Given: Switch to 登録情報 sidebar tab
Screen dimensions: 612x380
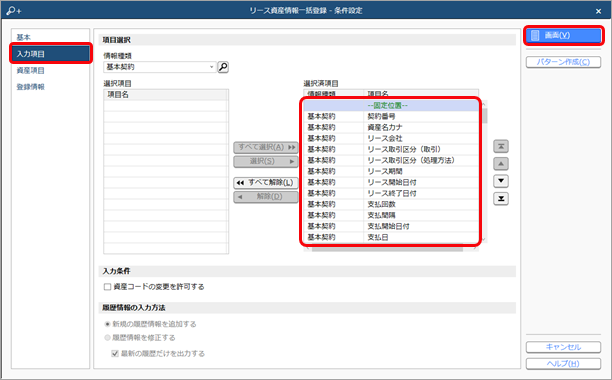Looking at the screenshot, I should pos(51,87).
